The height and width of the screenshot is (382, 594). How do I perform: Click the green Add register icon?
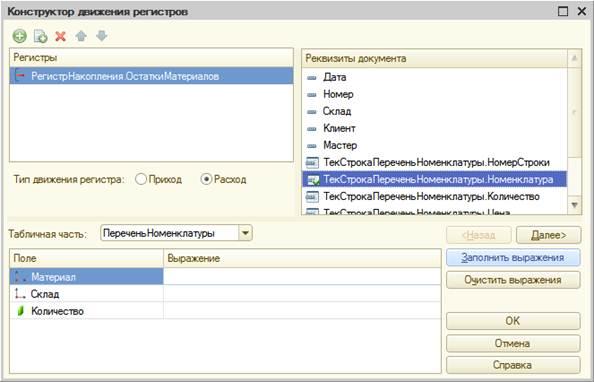[19, 36]
